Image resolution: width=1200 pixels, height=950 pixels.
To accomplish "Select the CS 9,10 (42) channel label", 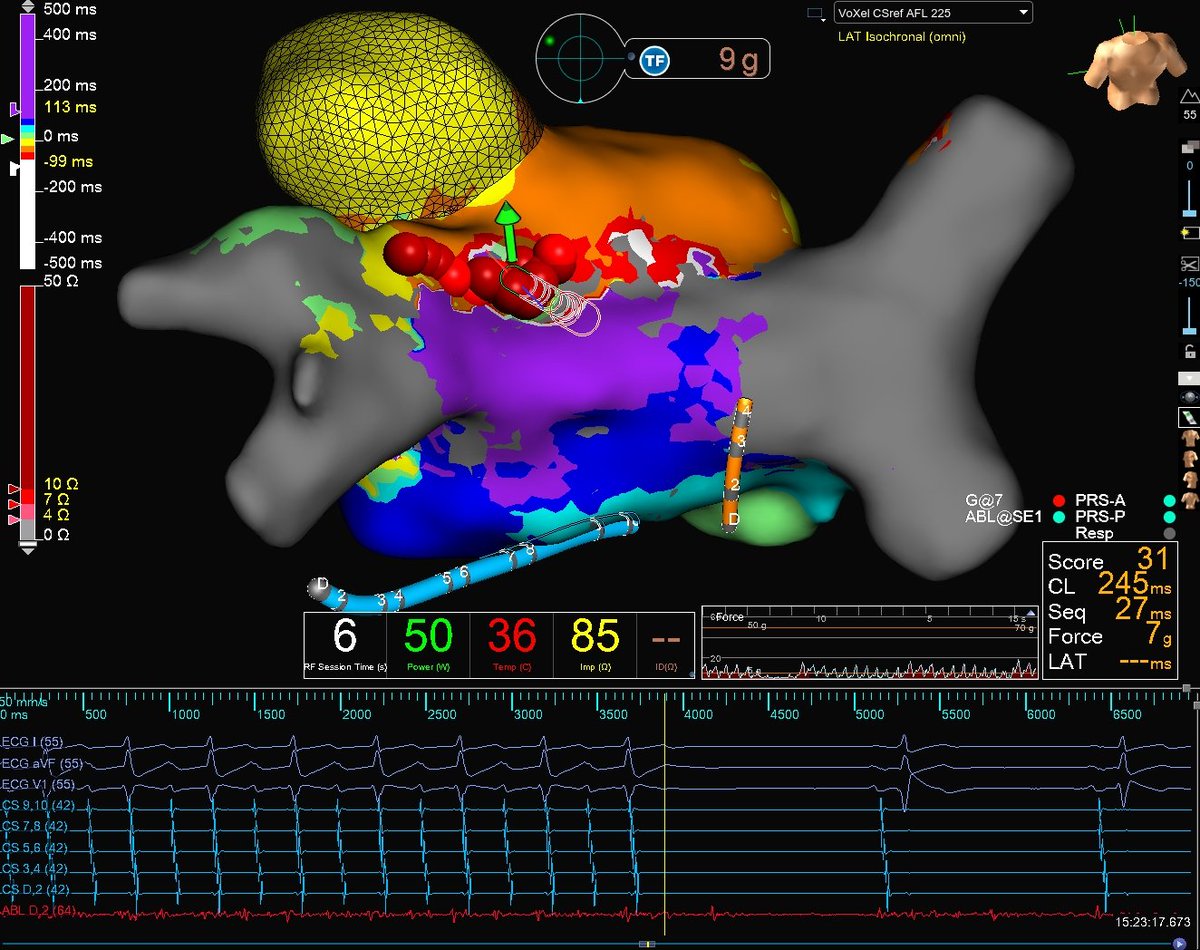I will point(36,806).
